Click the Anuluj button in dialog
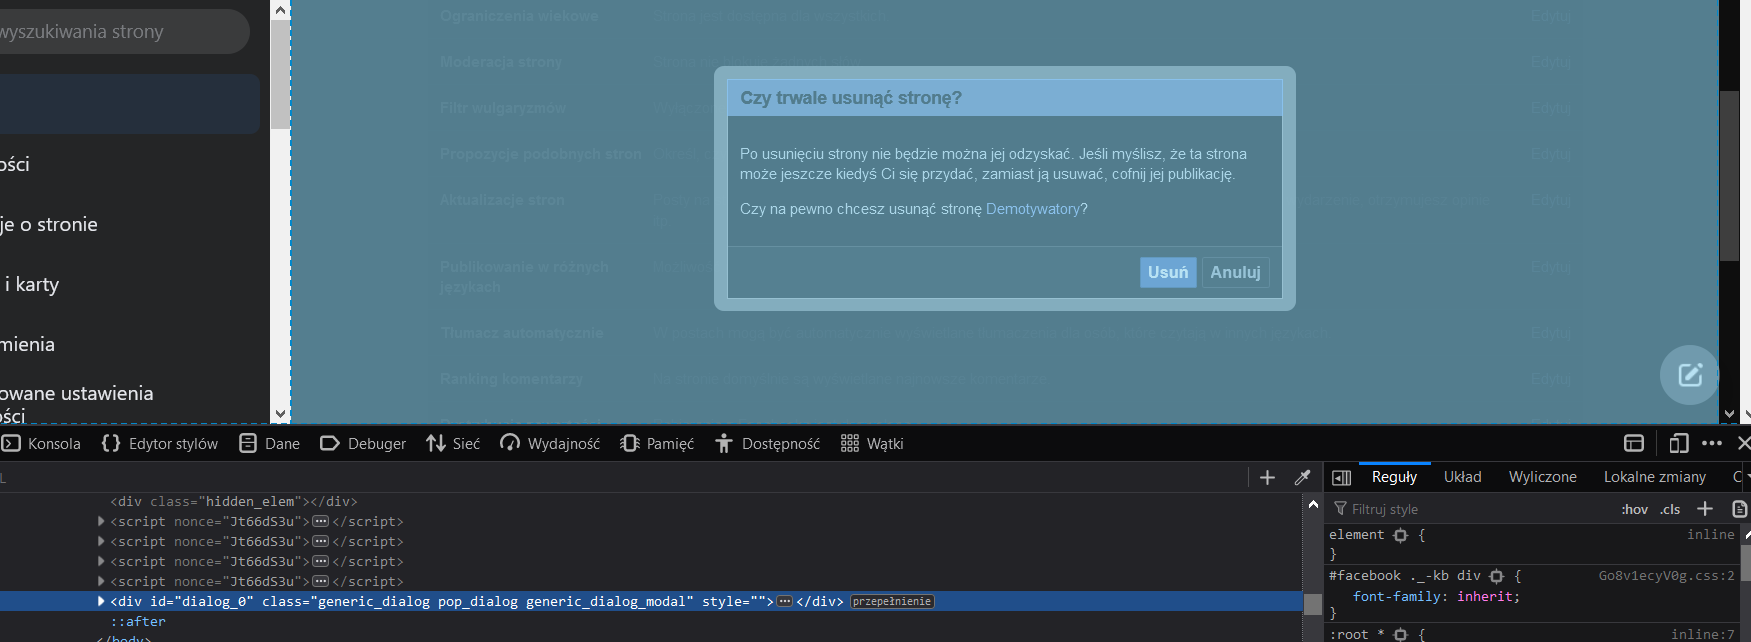This screenshot has width=1751, height=642. tap(1235, 272)
